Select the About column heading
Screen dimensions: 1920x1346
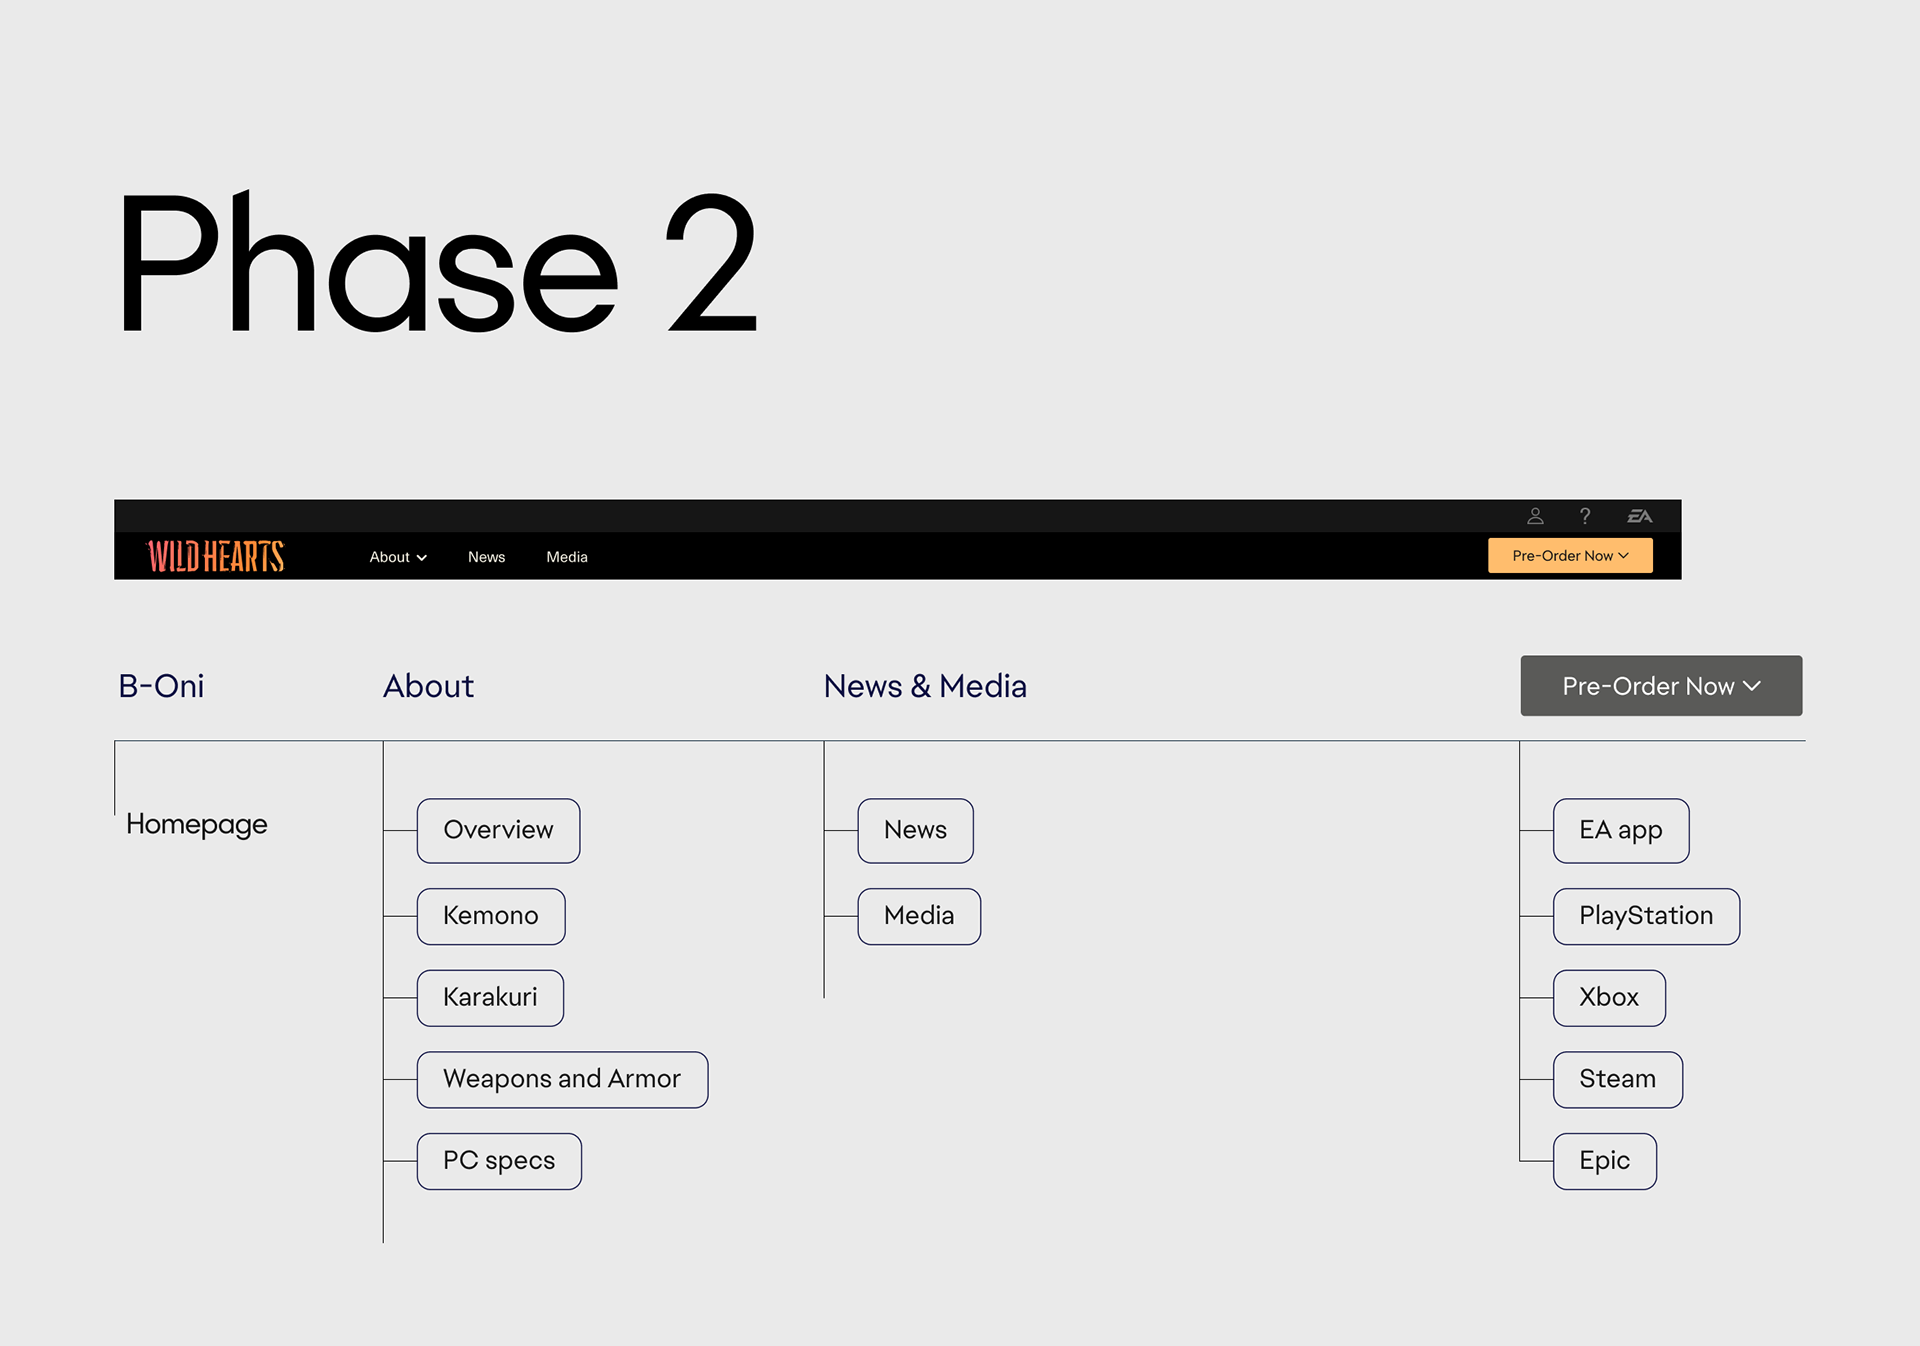pos(428,686)
